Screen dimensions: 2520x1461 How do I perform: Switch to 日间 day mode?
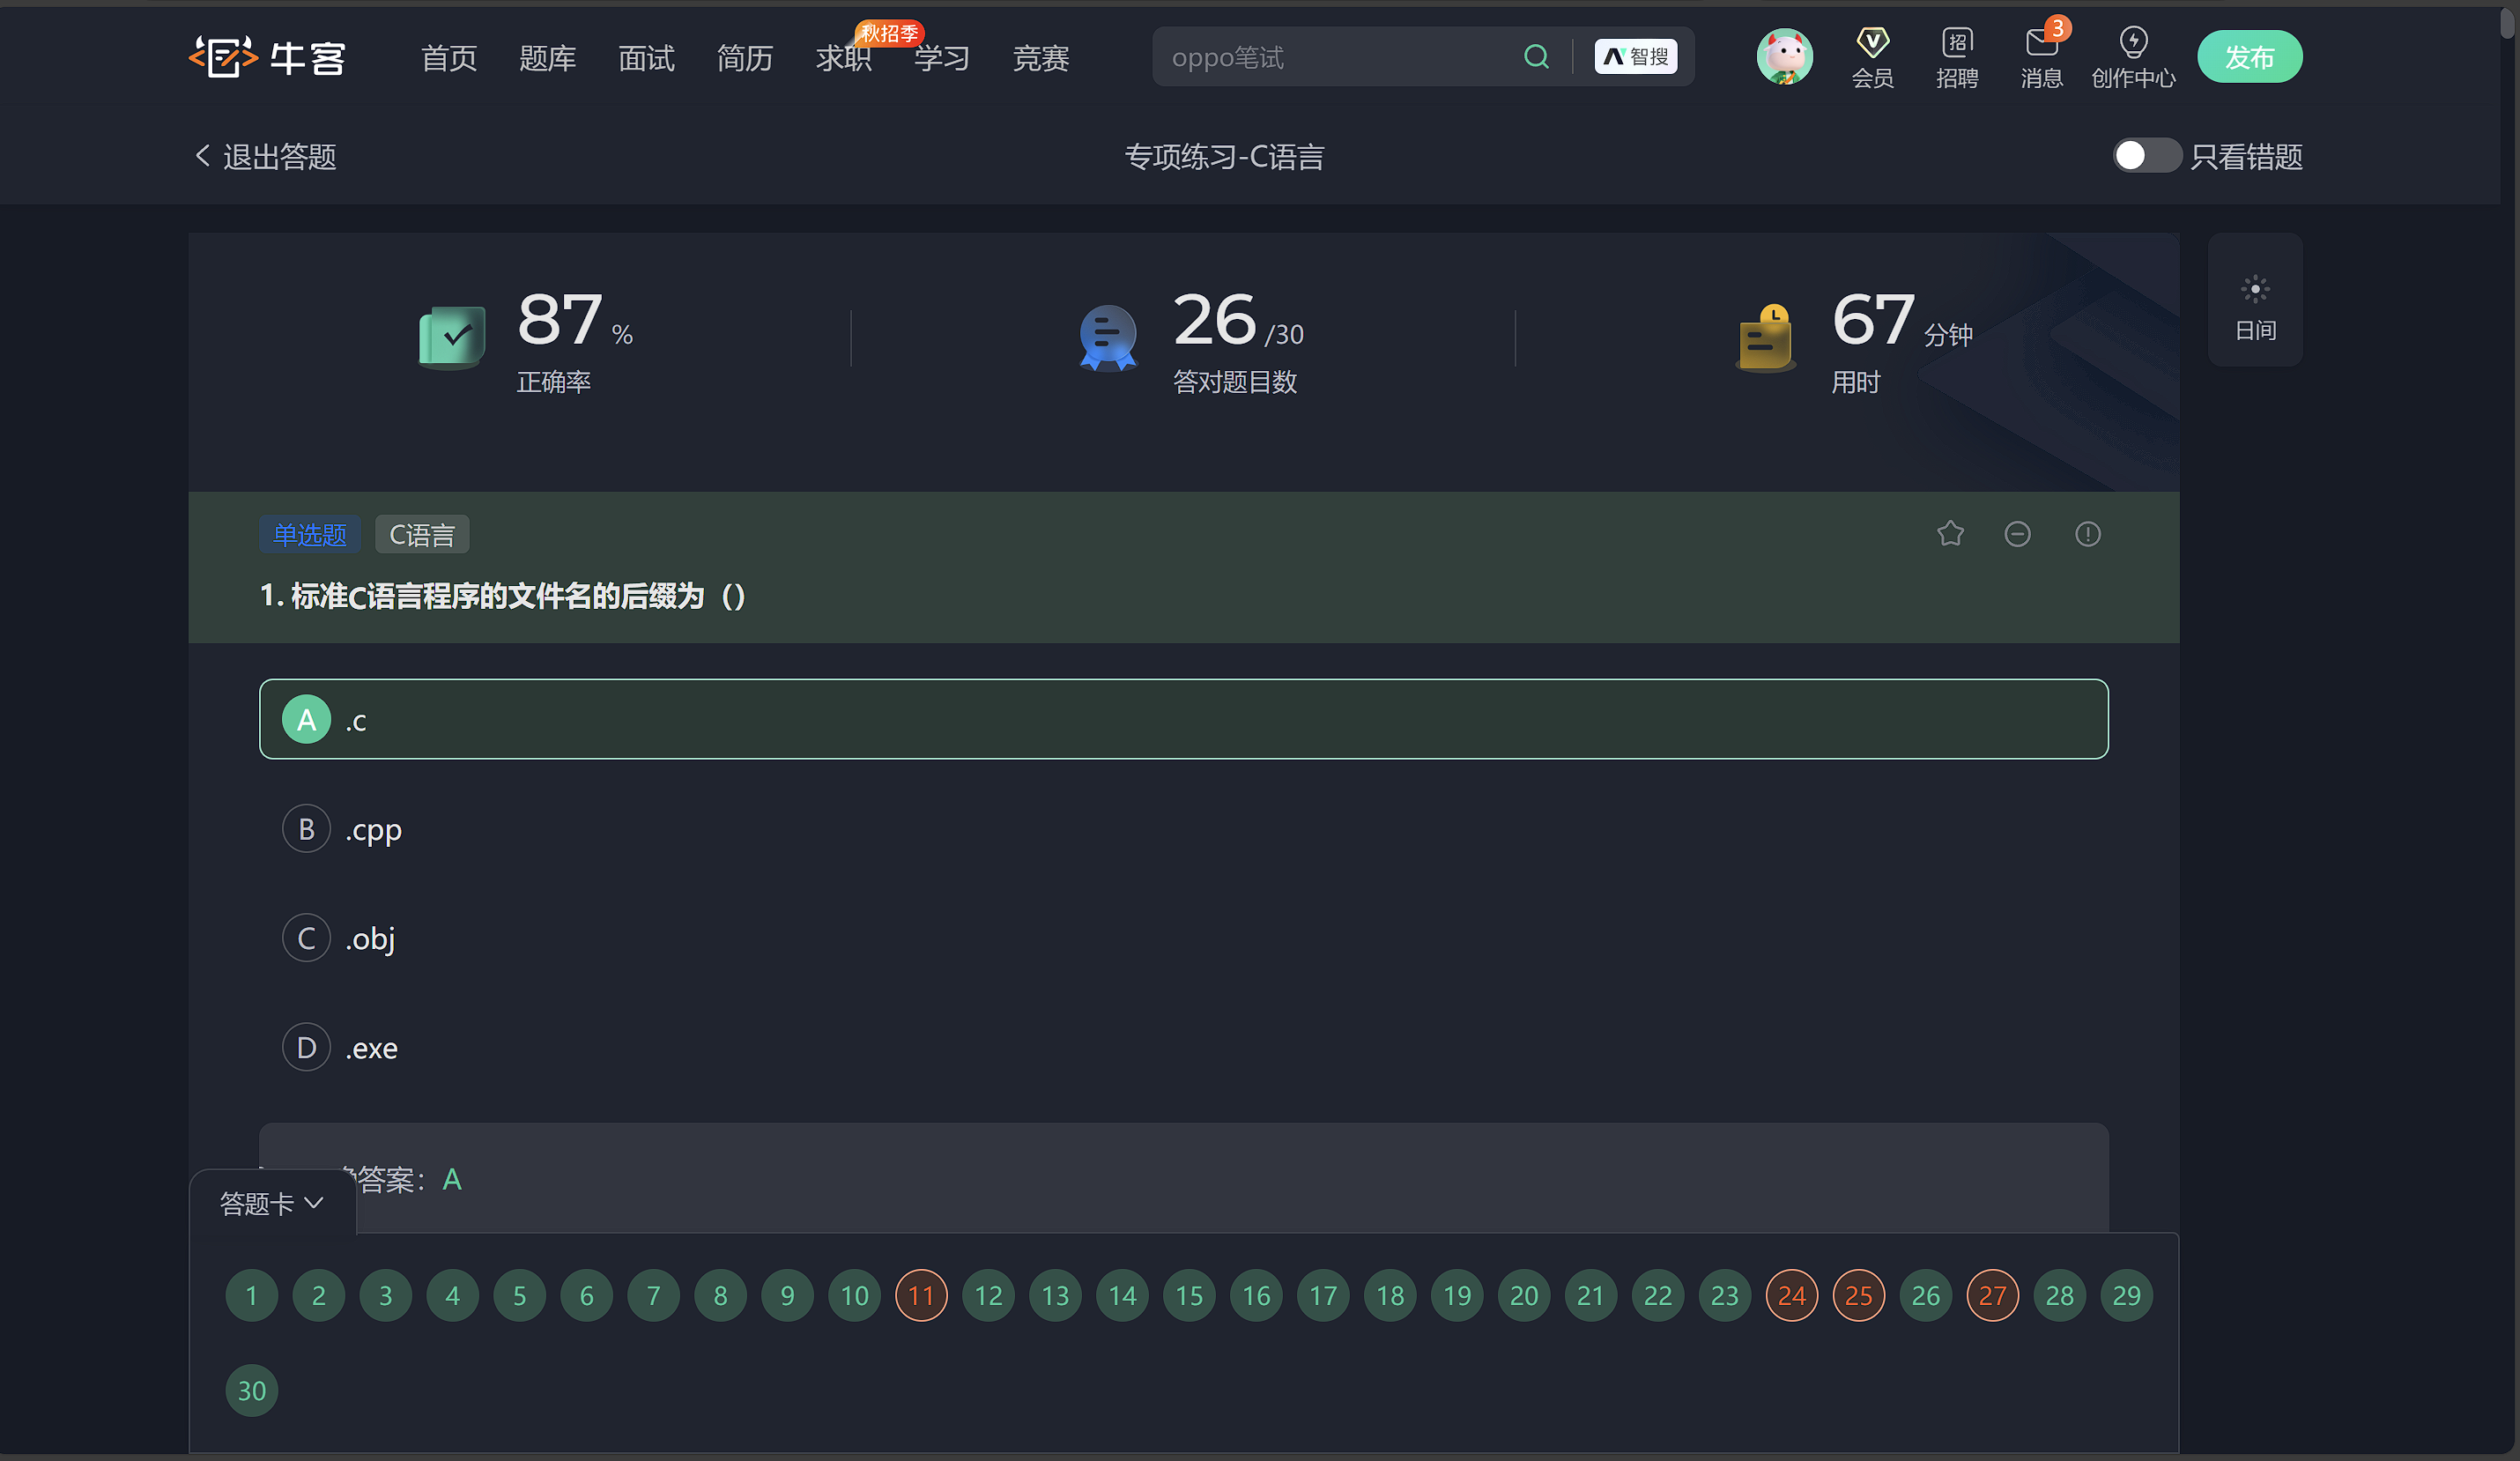[x=2254, y=300]
